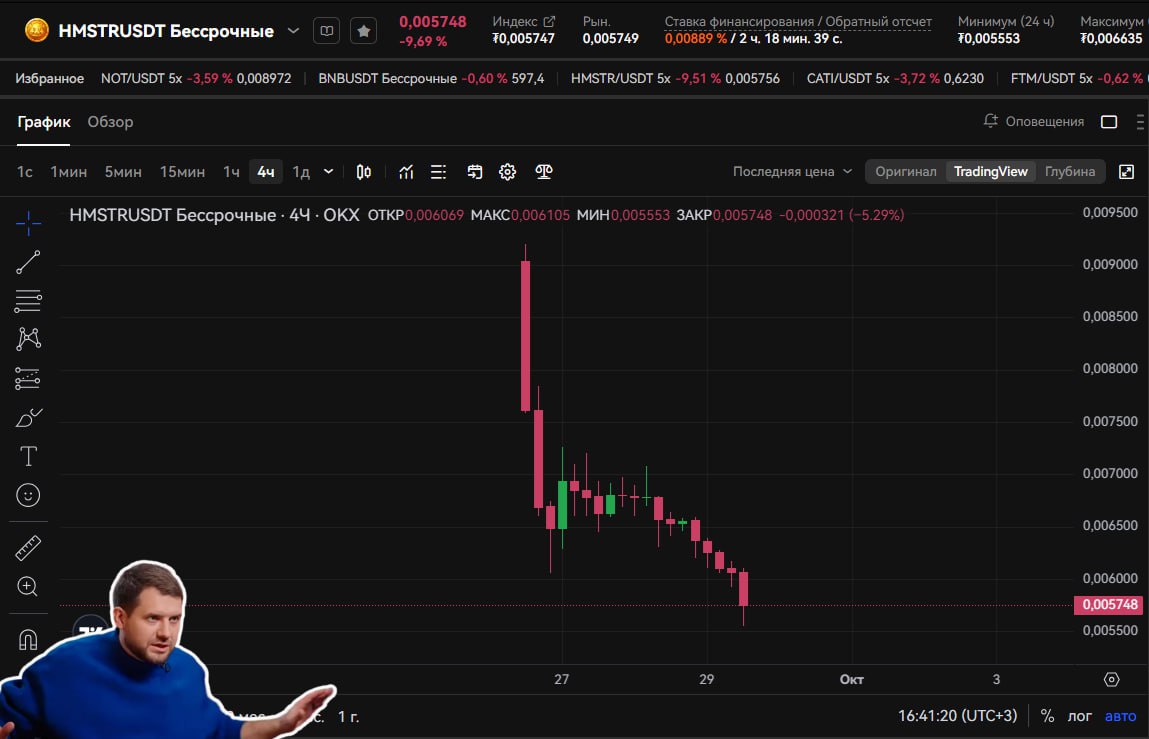Select the 1мин timeframe
The width and height of the screenshot is (1149, 739).
(69, 172)
